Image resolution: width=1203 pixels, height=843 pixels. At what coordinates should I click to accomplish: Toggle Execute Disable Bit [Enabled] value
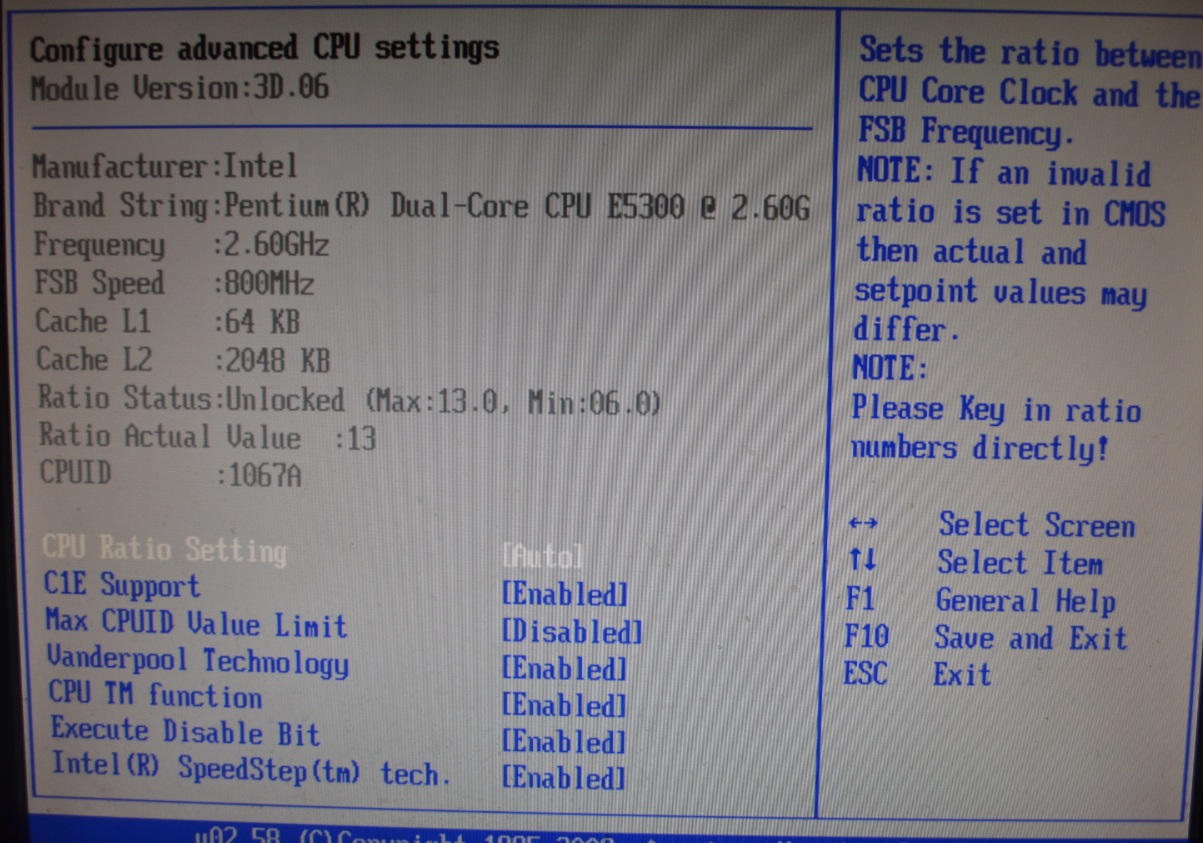click(x=564, y=742)
